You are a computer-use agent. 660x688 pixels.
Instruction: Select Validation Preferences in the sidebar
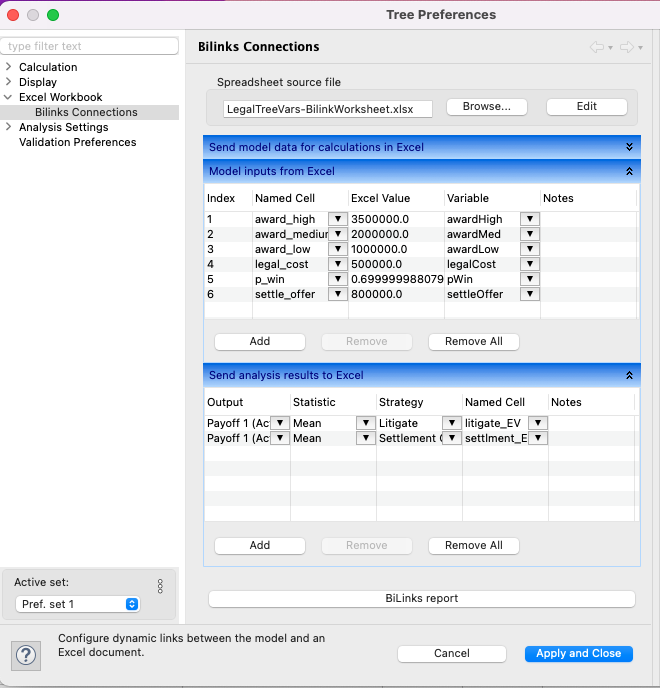77,142
